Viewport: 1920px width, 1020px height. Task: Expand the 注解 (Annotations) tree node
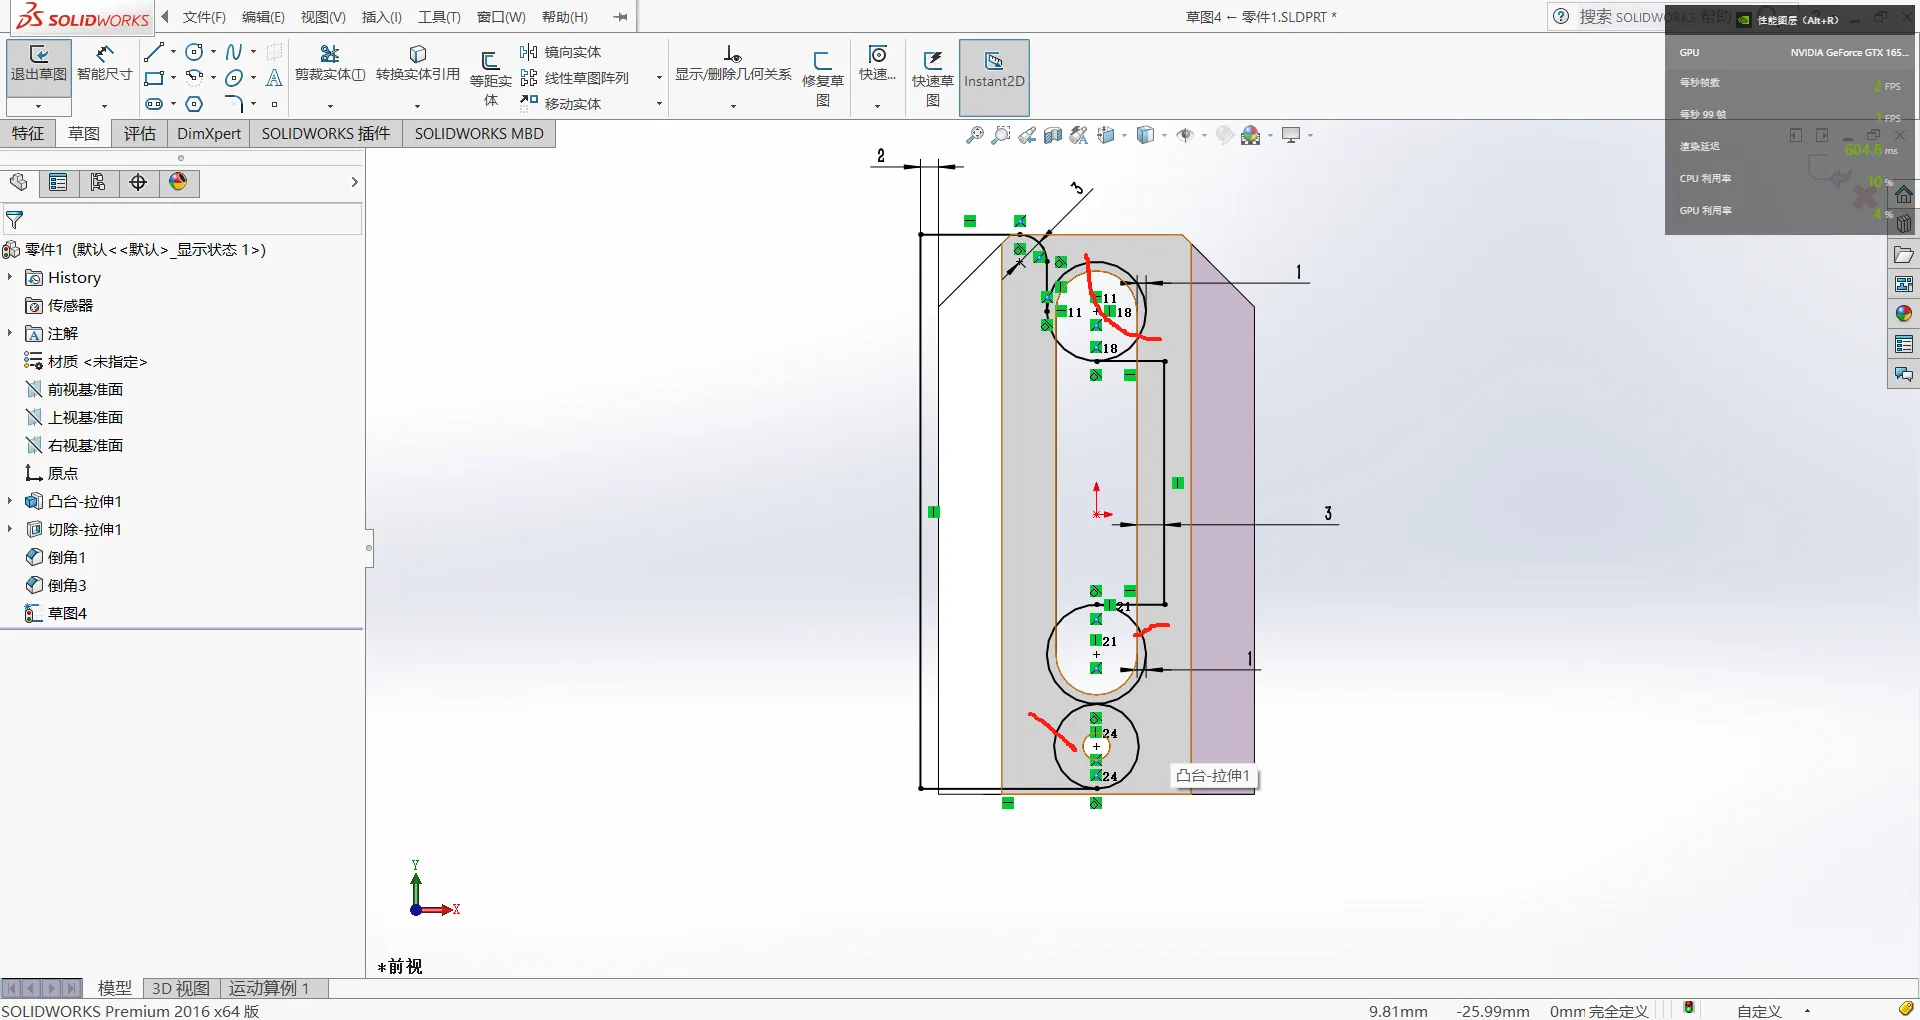click(x=10, y=333)
